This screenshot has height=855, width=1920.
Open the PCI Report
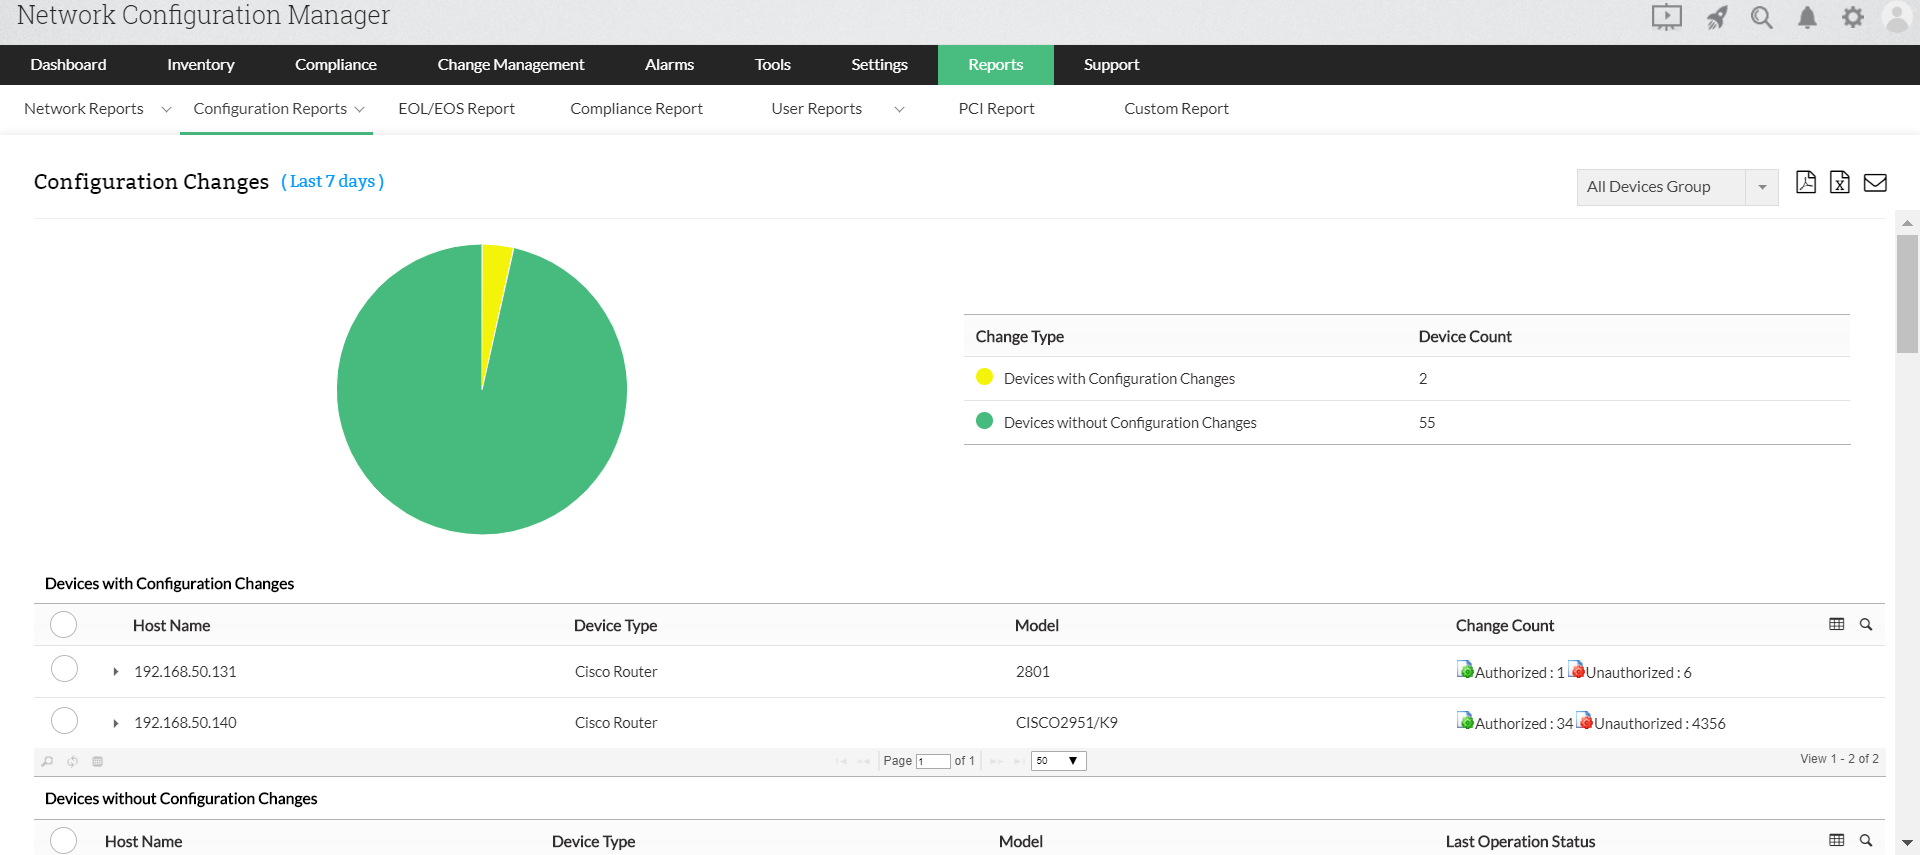(996, 109)
